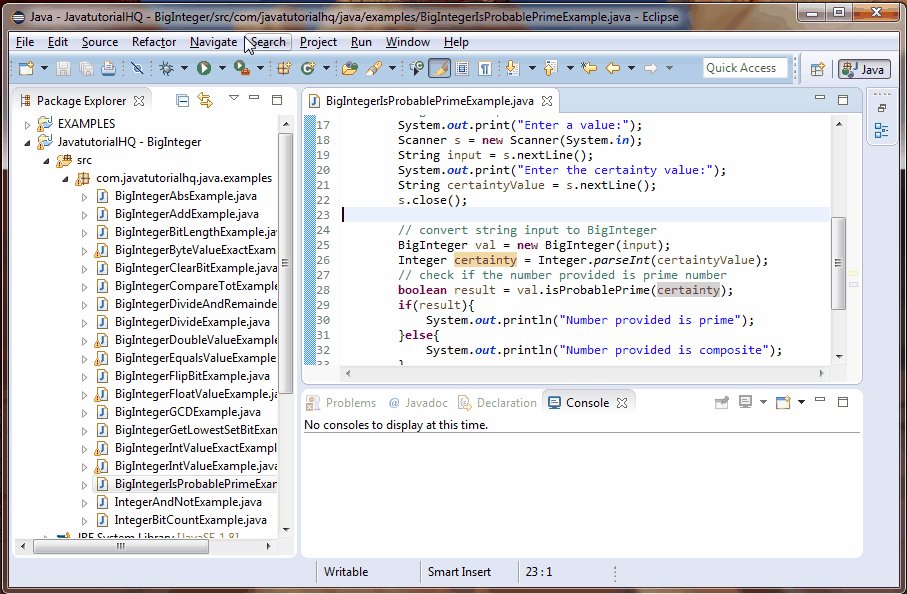Switch to the Java perspective

pos(864,70)
